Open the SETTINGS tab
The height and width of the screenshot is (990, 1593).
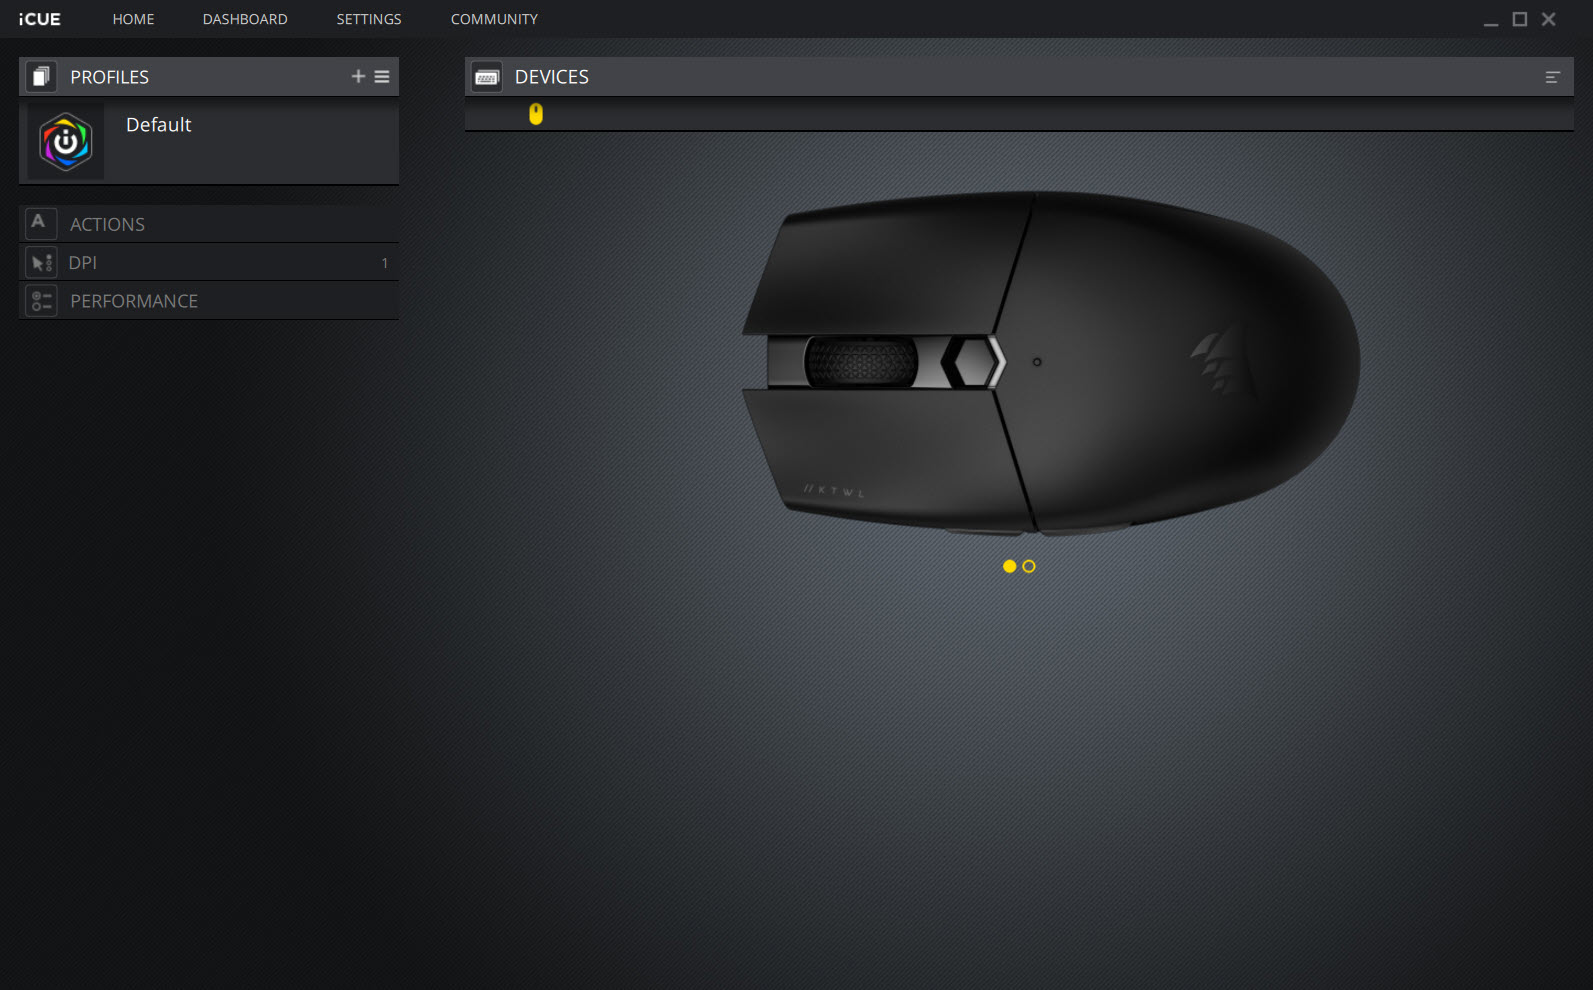(x=369, y=19)
